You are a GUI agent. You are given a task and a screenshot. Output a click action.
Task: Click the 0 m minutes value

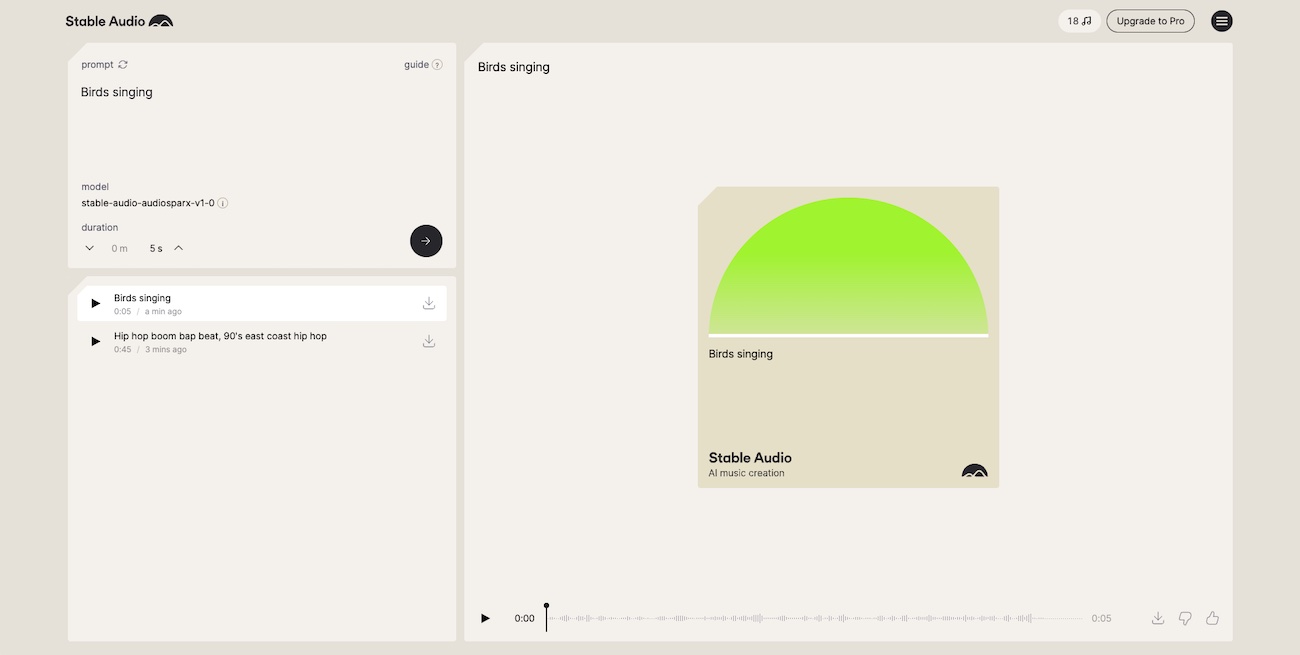120,248
